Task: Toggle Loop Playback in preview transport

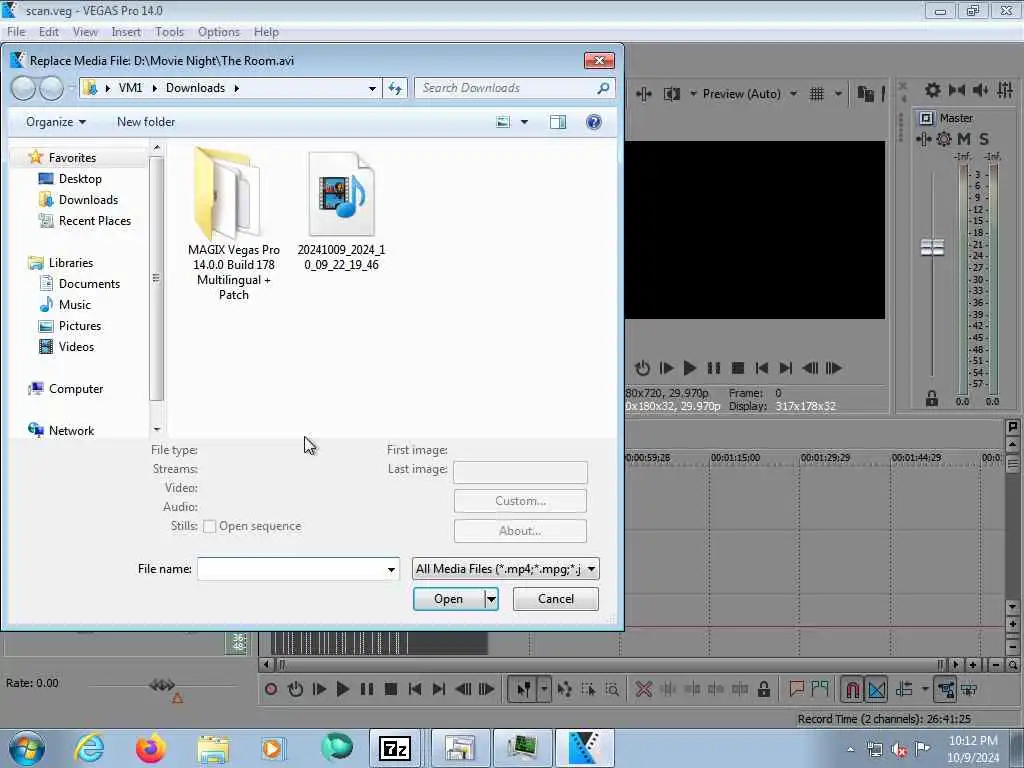Action: (642, 368)
